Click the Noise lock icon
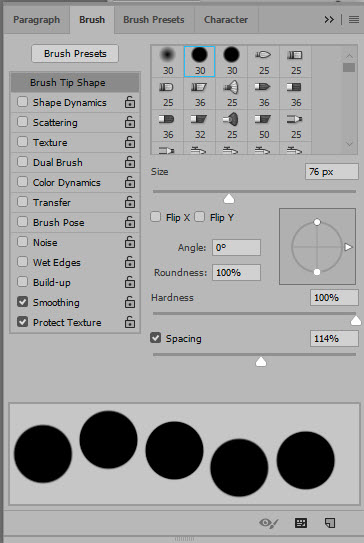The height and width of the screenshot is (543, 364). click(x=130, y=242)
